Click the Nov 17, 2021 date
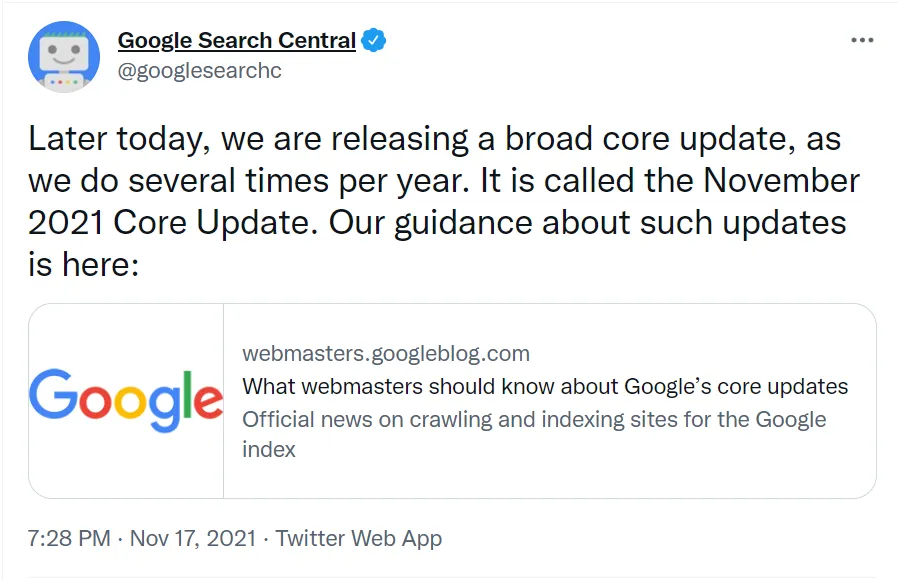The image size is (898, 580). (191, 538)
